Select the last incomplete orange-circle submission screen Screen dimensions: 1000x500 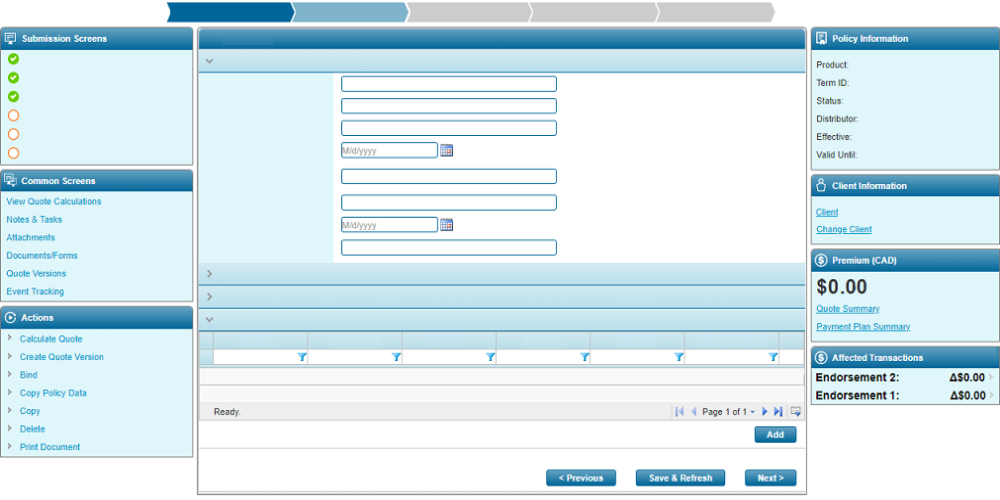pos(13,153)
